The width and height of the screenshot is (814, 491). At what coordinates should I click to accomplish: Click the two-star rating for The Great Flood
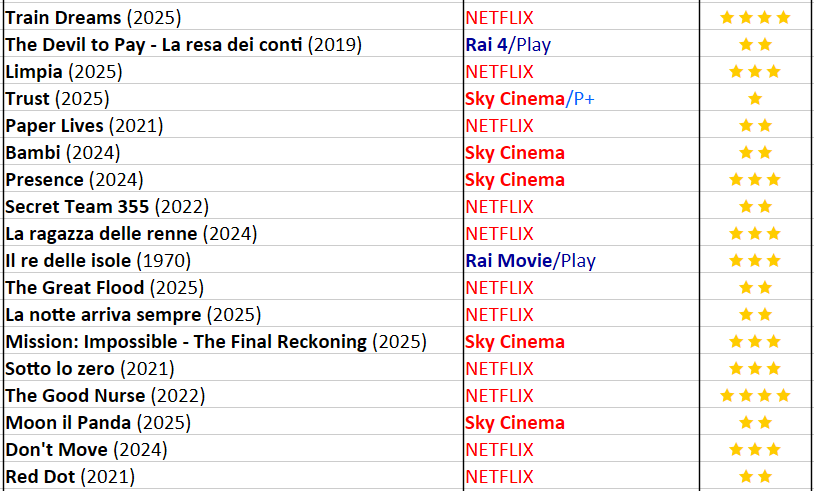(755, 288)
